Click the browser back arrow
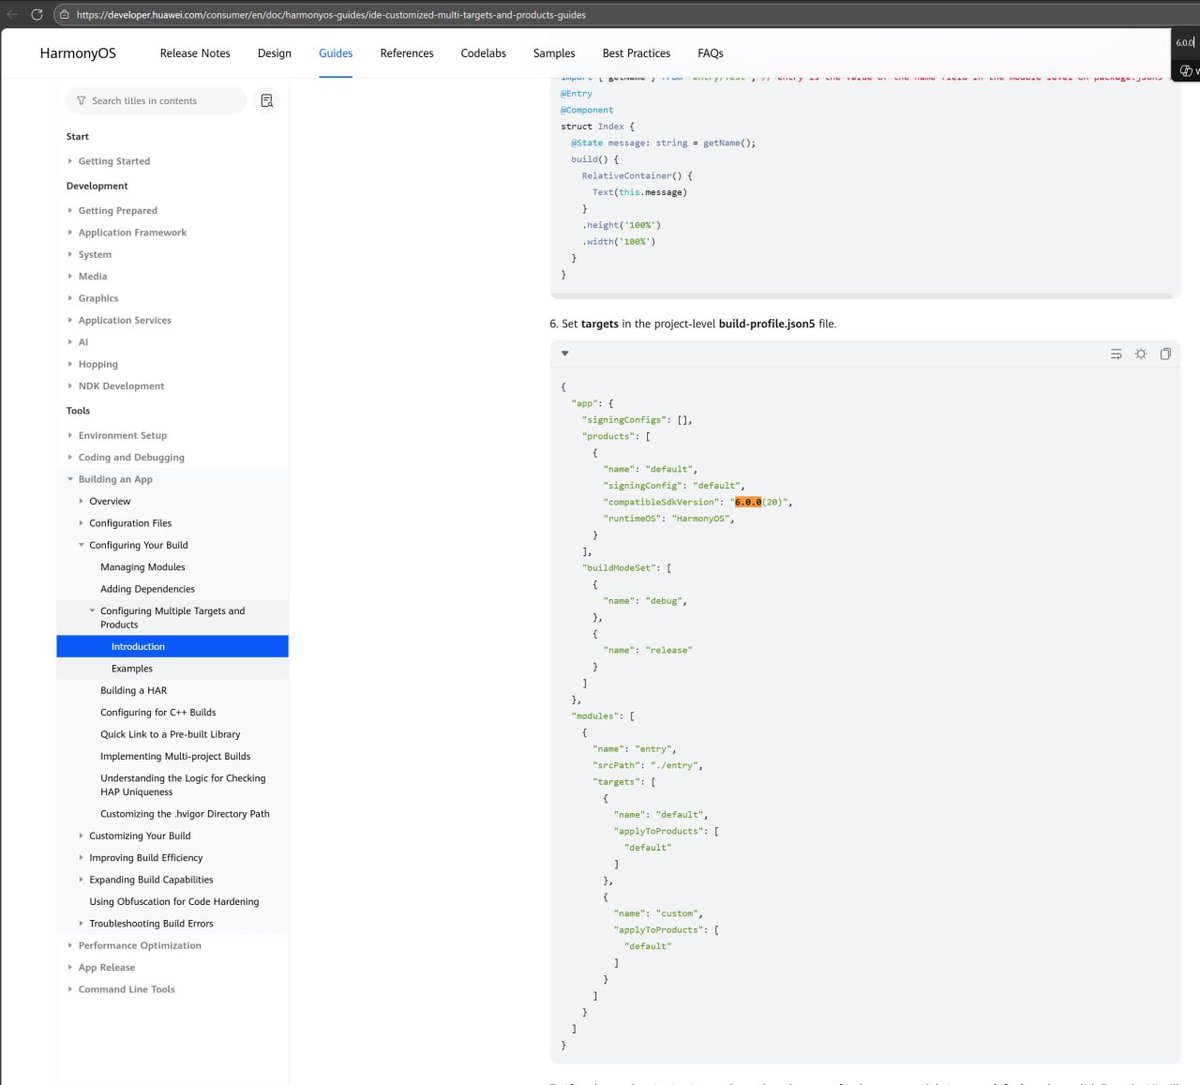Viewport: 1200px width, 1085px height. [12, 15]
